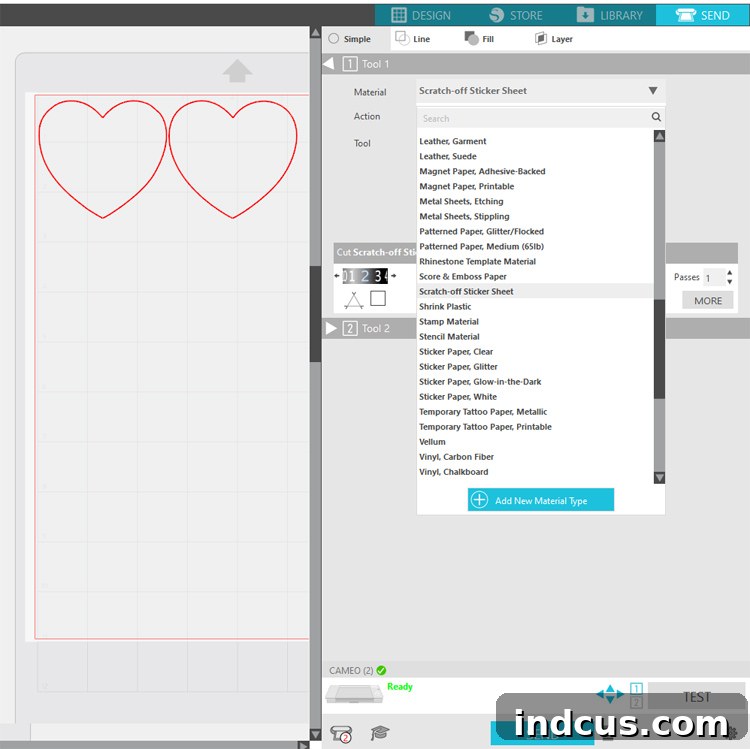Choose Leather, Suede material
The width and height of the screenshot is (750, 749).
(x=448, y=156)
